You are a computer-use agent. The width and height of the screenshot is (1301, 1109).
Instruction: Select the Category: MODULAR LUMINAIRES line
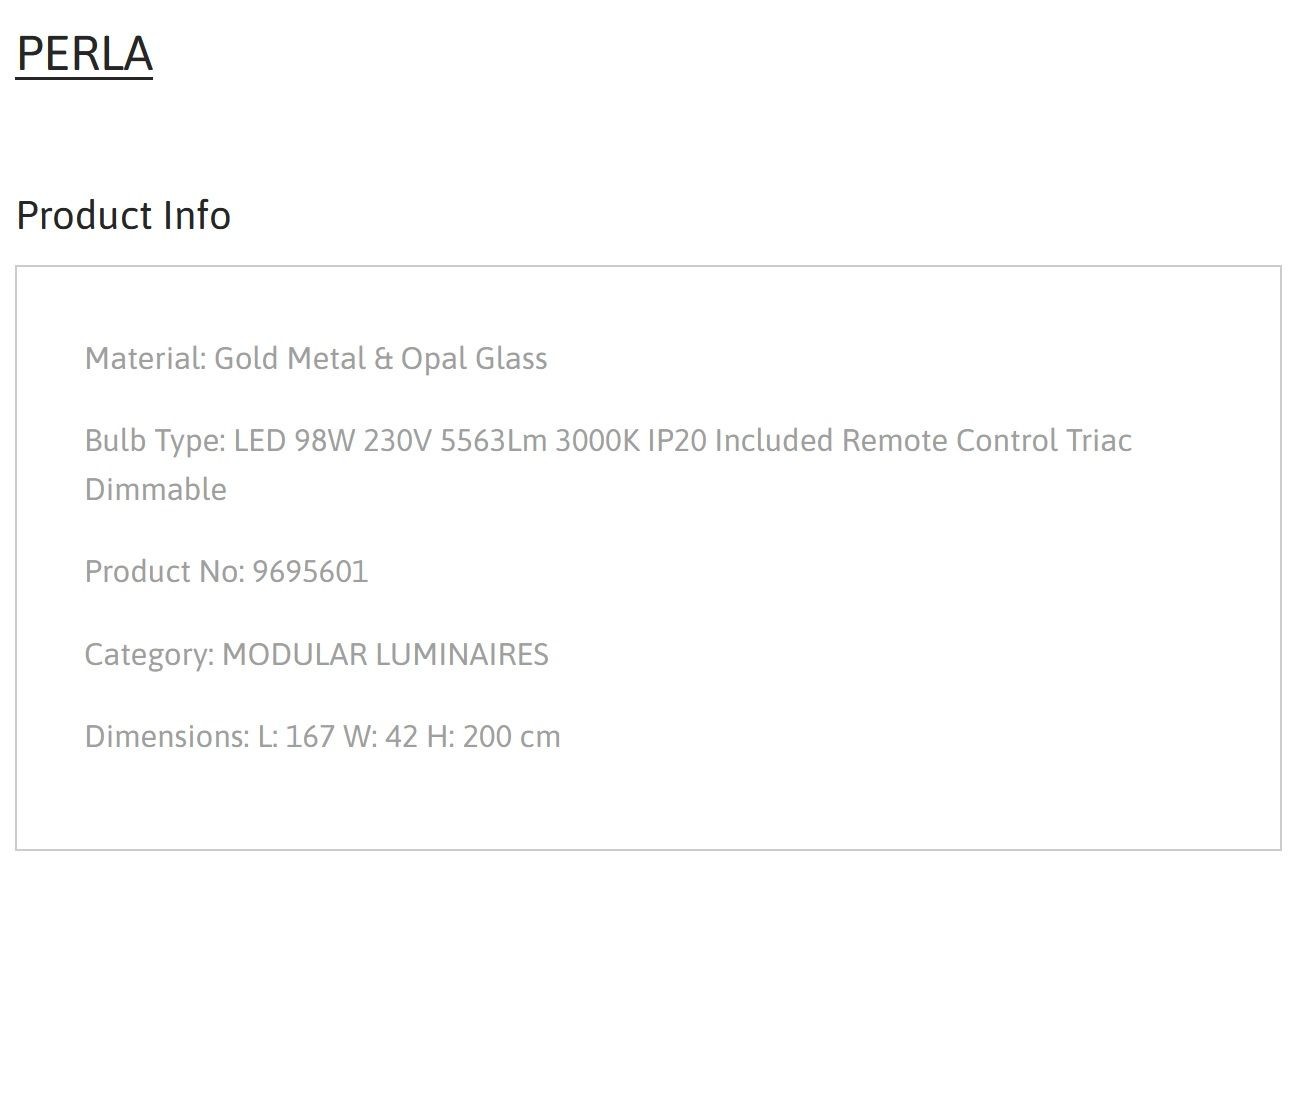[317, 654]
